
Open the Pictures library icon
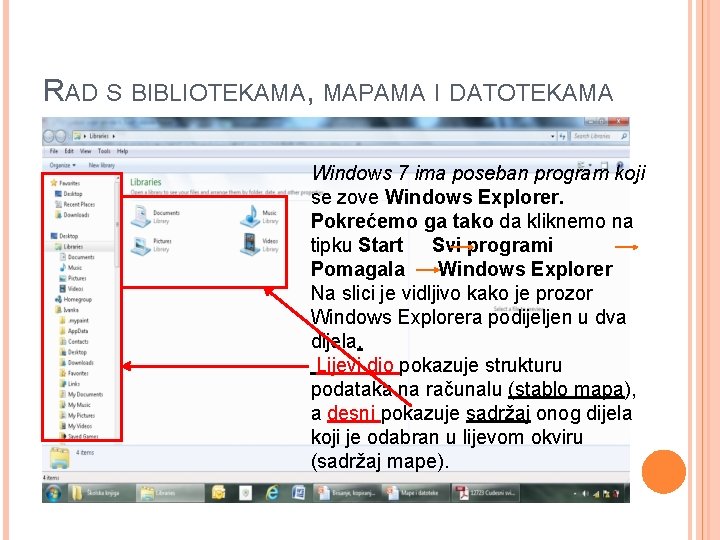tap(141, 245)
